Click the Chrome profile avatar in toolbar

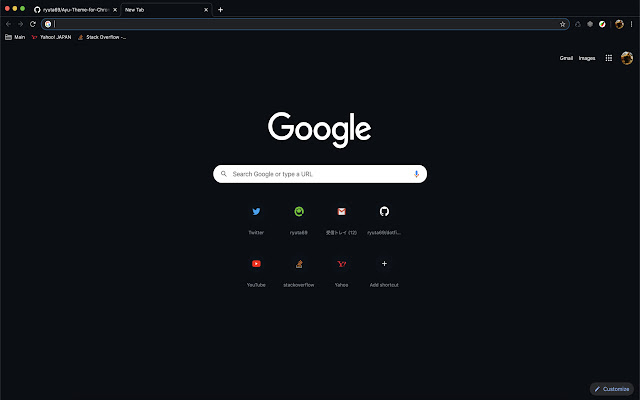click(619, 24)
